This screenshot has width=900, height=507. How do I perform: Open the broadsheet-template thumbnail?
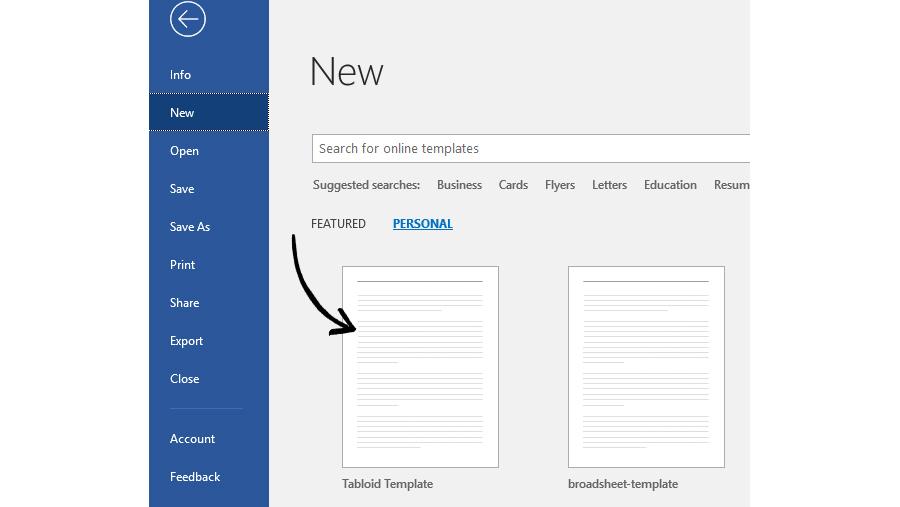click(x=646, y=367)
